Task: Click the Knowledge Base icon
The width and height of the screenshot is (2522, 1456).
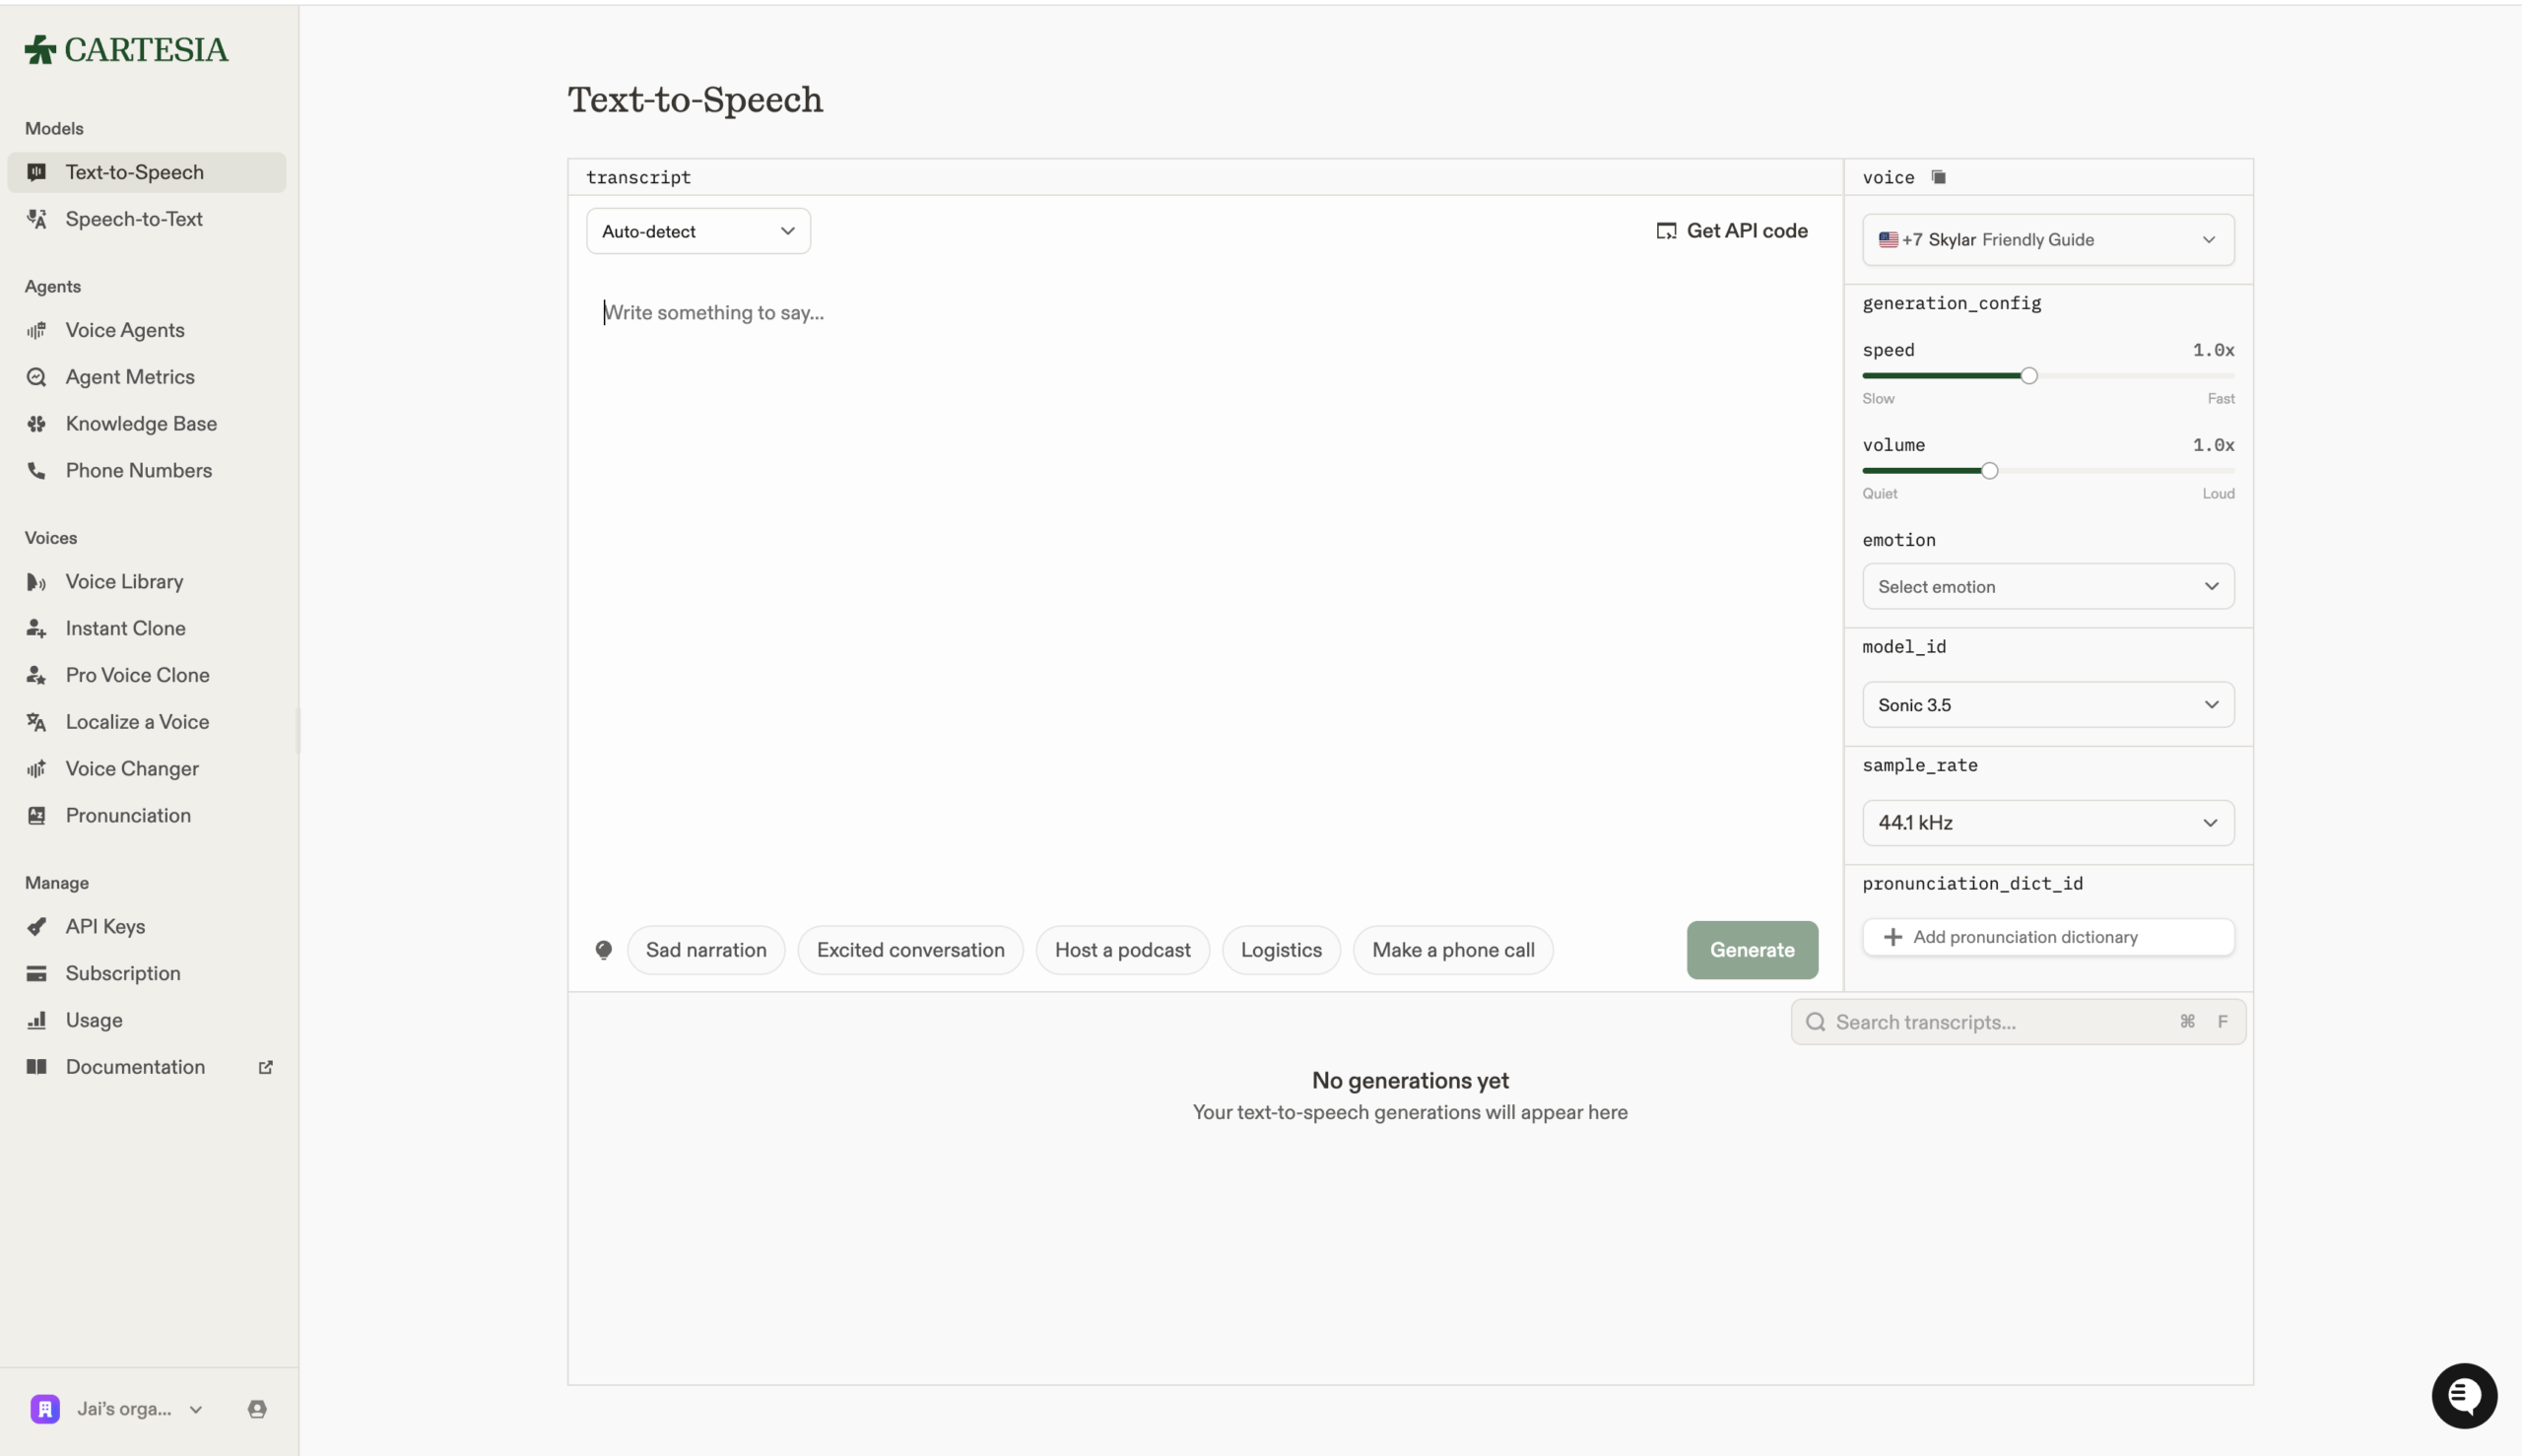Action: pos(37,424)
